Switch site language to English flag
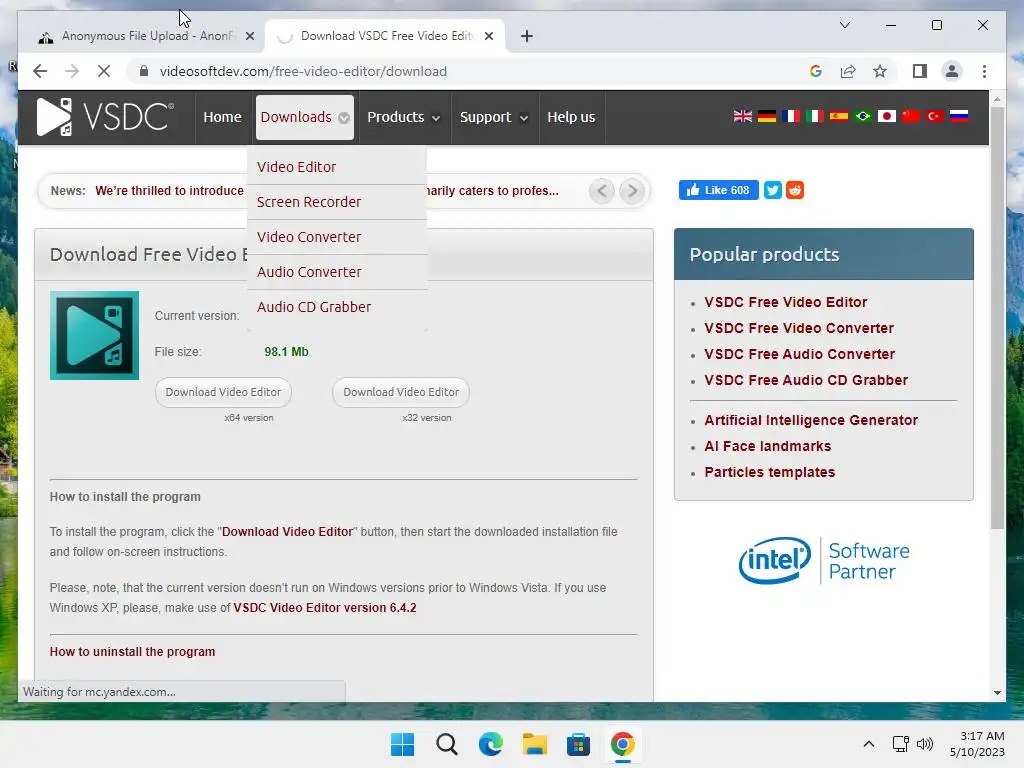 point(743,116)
